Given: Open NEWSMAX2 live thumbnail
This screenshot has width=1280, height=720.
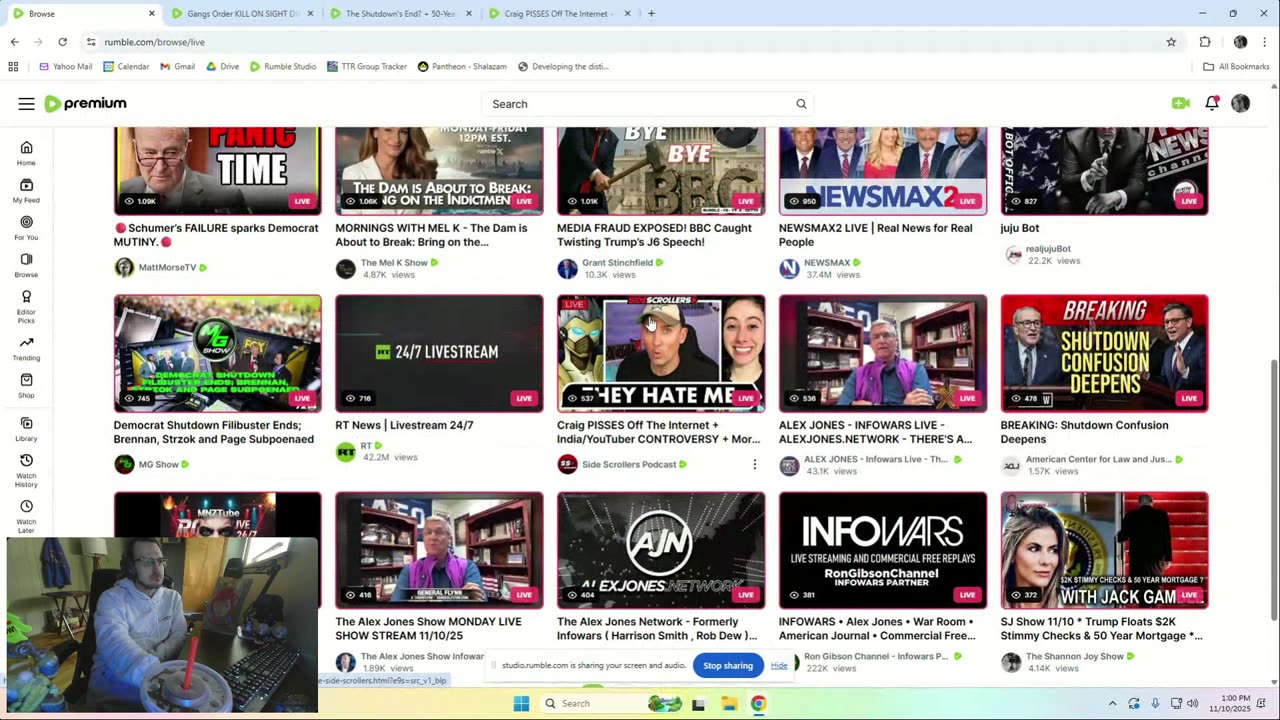Looking at the screenshot, I should point(883,171).
